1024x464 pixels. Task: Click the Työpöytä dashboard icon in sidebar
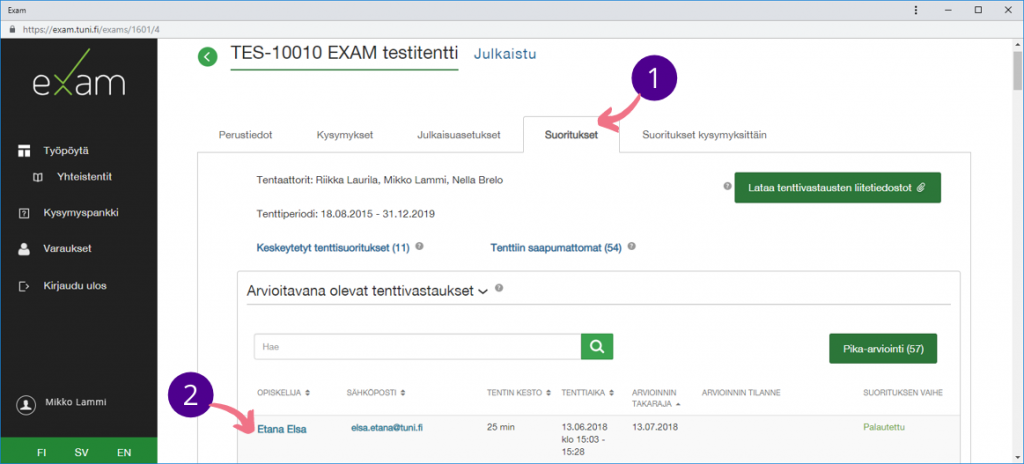click(x=25, y=150)
